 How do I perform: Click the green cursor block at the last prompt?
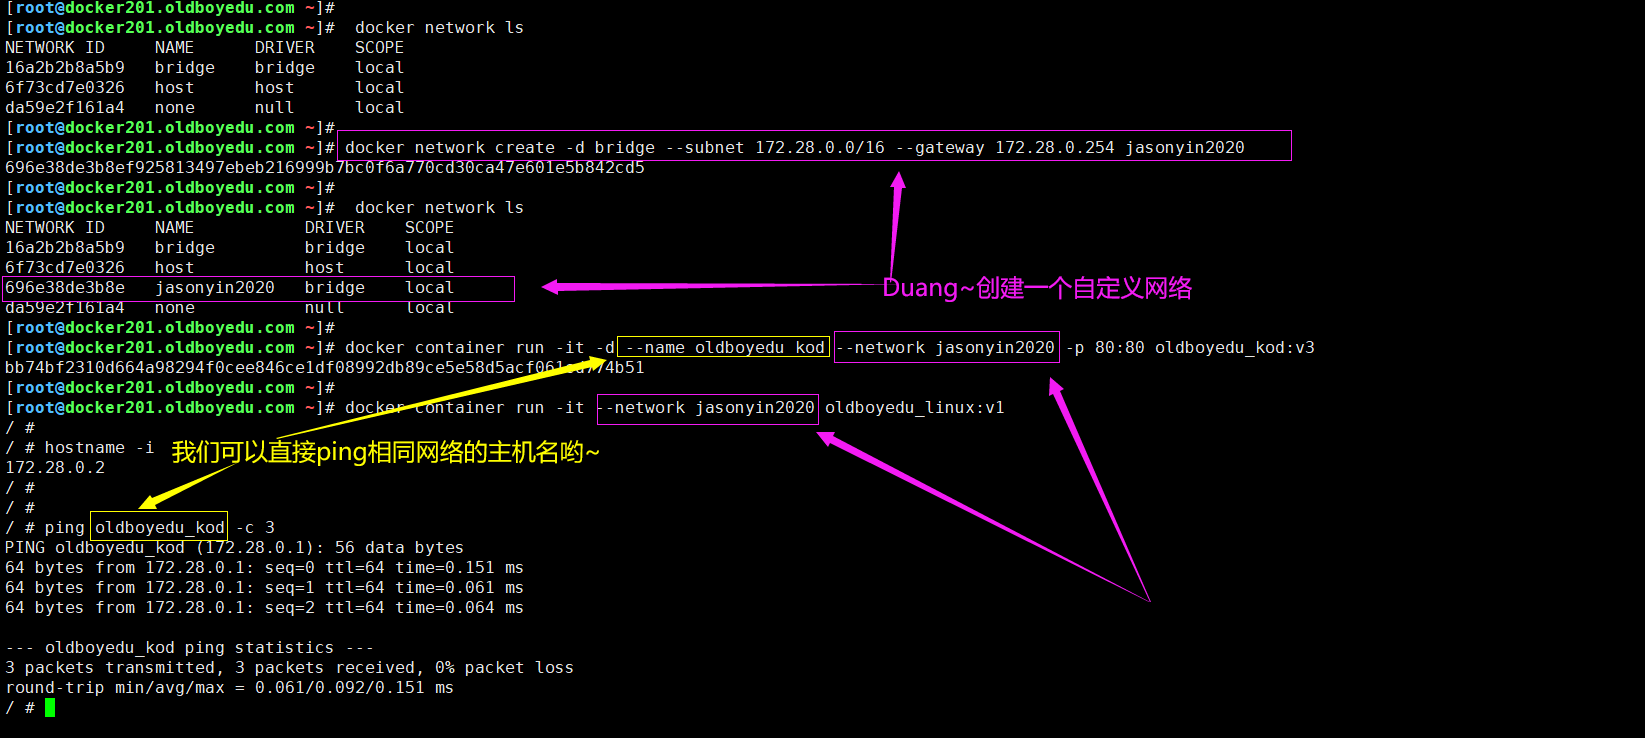(50, 708)
